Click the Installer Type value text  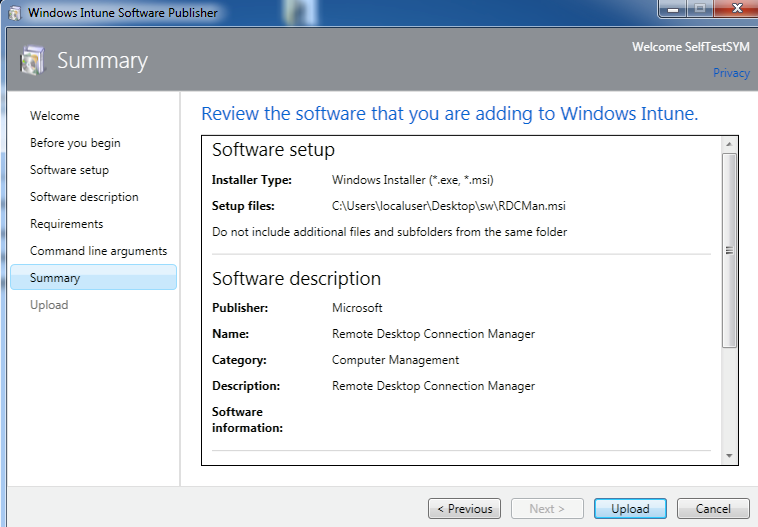tap(412, 180)
